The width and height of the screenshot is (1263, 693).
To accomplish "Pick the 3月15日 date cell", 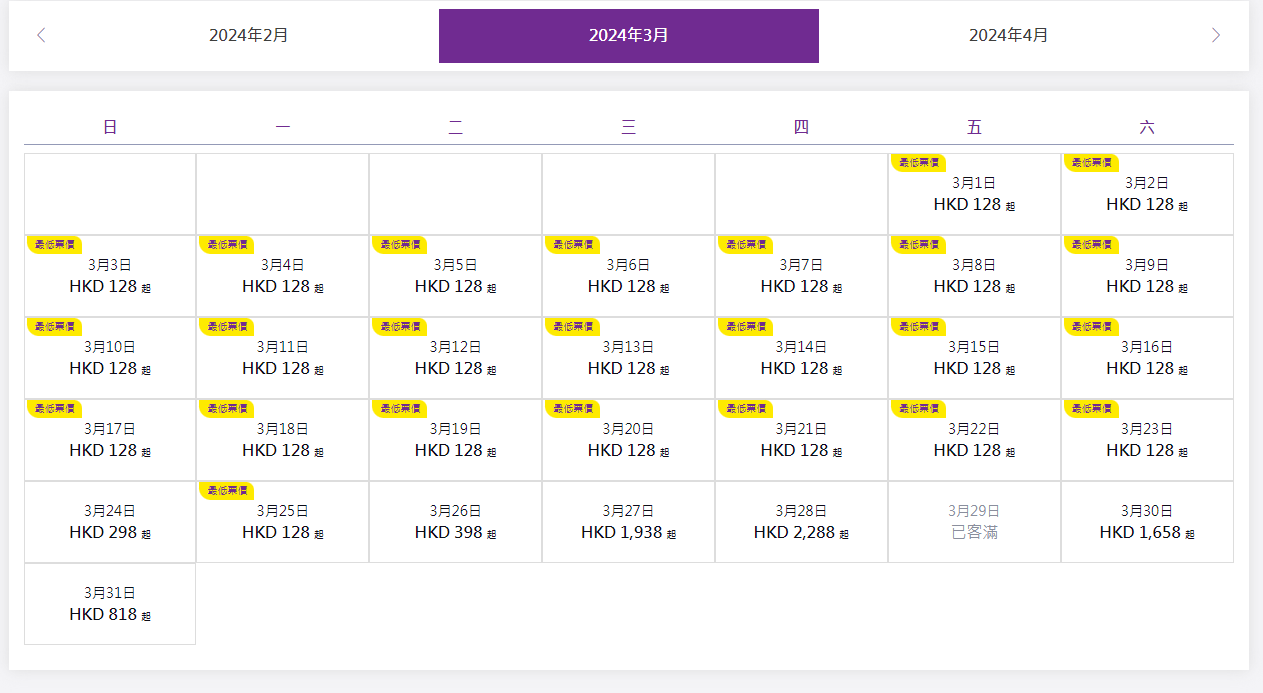I will tap(974, 358).
